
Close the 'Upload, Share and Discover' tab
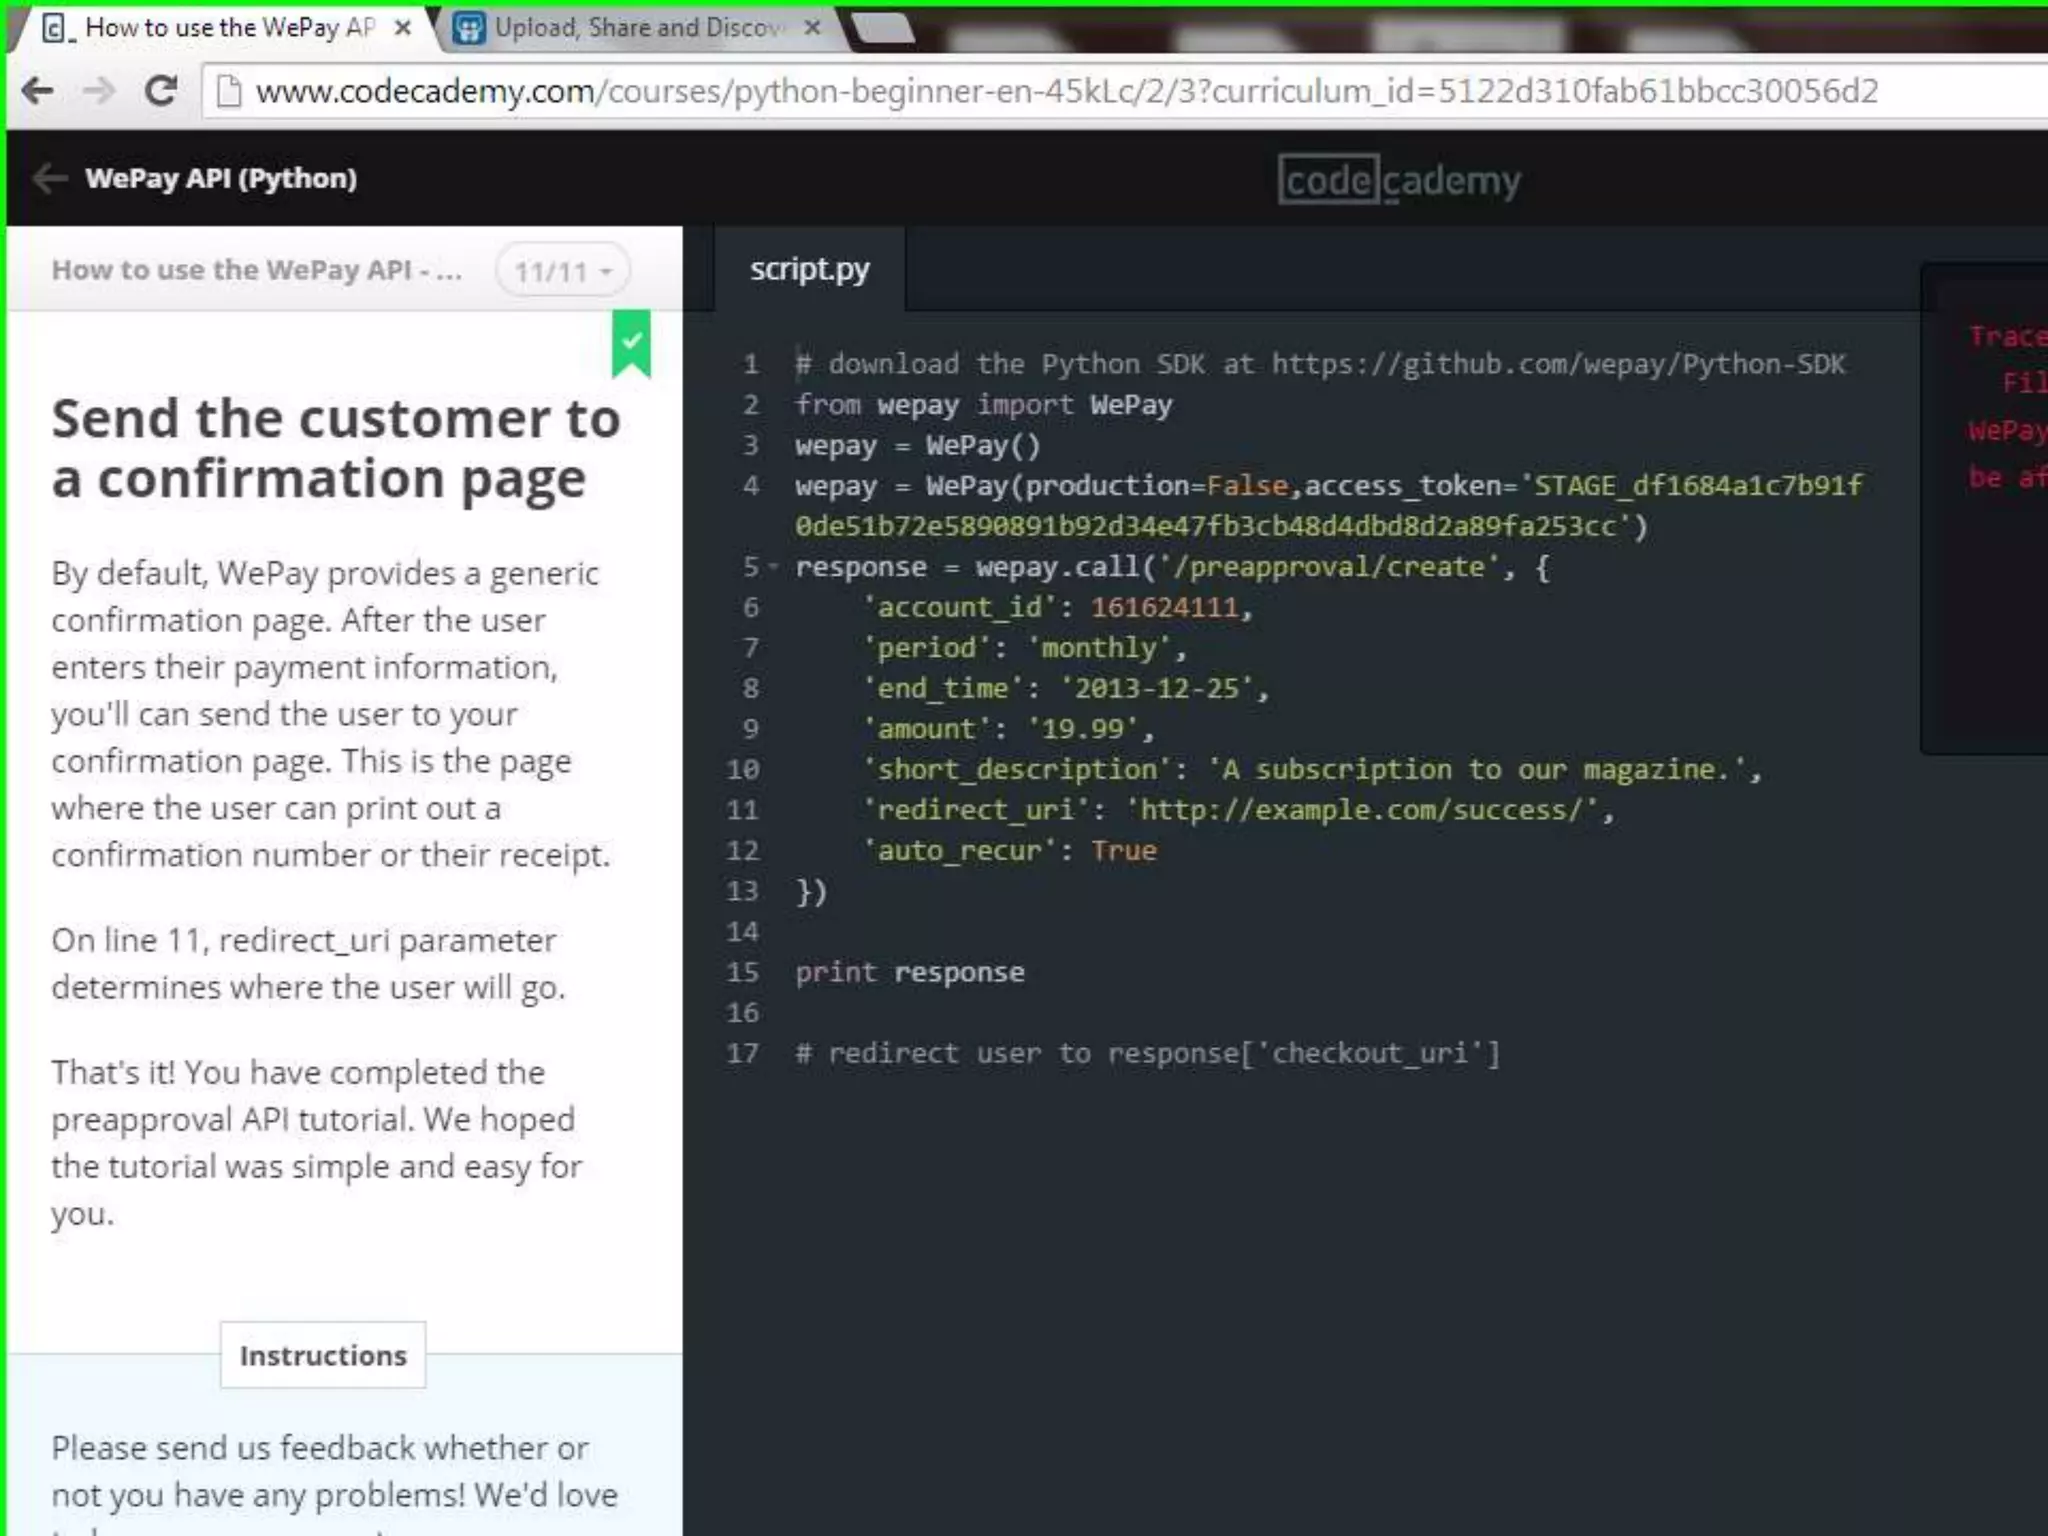813,28
